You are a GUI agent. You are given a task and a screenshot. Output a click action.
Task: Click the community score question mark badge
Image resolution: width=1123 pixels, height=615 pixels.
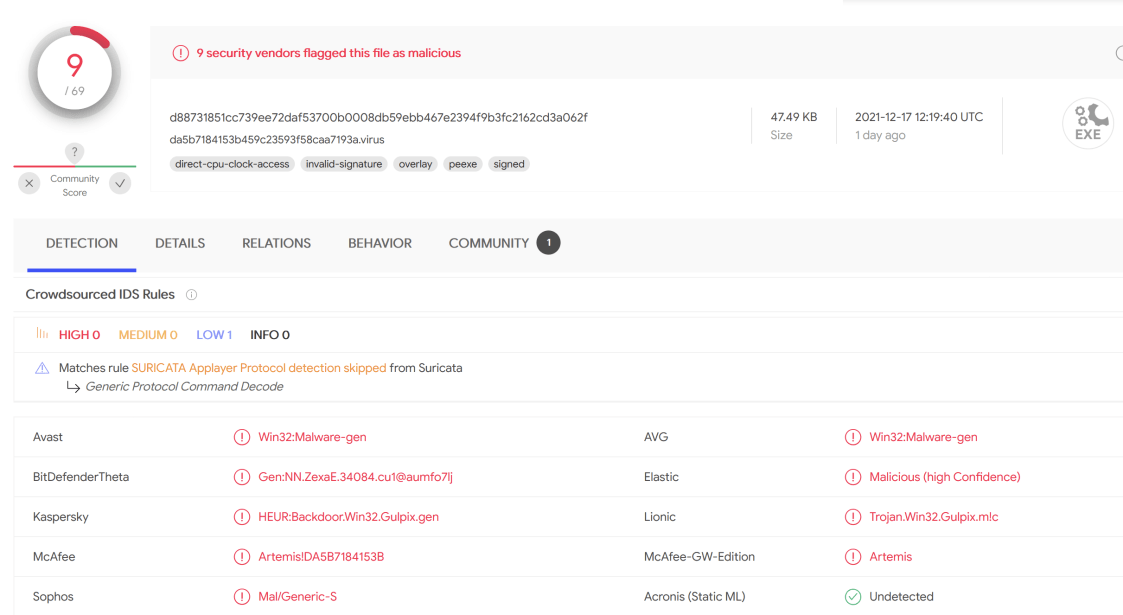74,152
